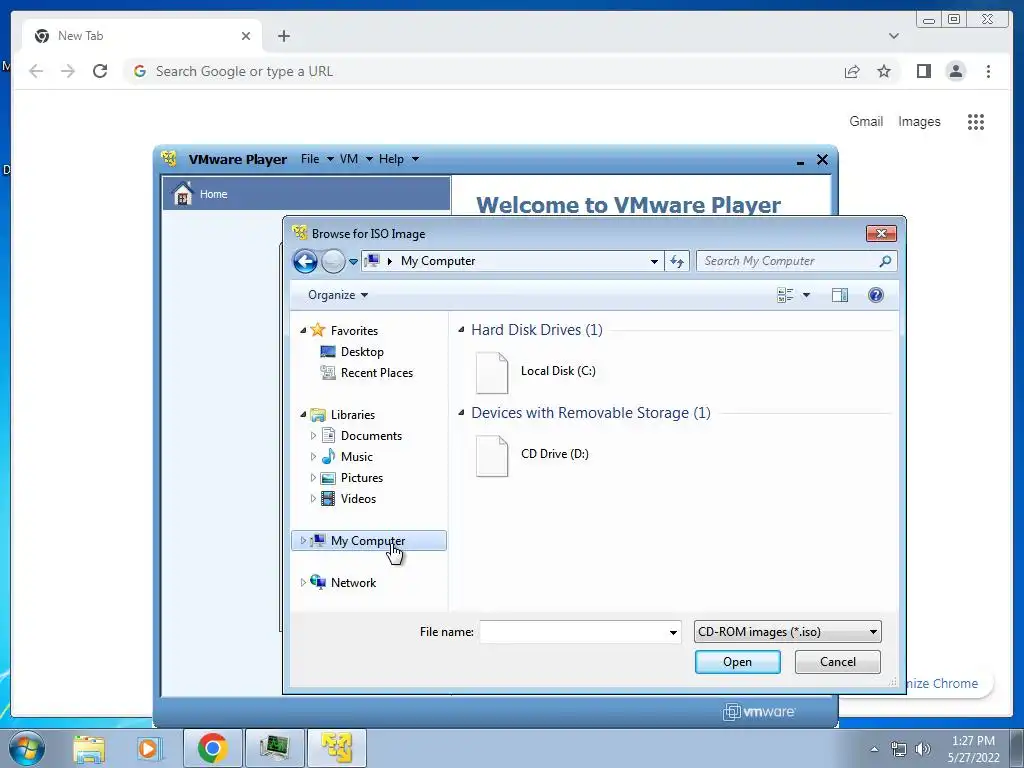1024x768 pixels.
Task: Click the magnifier search icon in dialog
Action: click(x=886, y=261)
